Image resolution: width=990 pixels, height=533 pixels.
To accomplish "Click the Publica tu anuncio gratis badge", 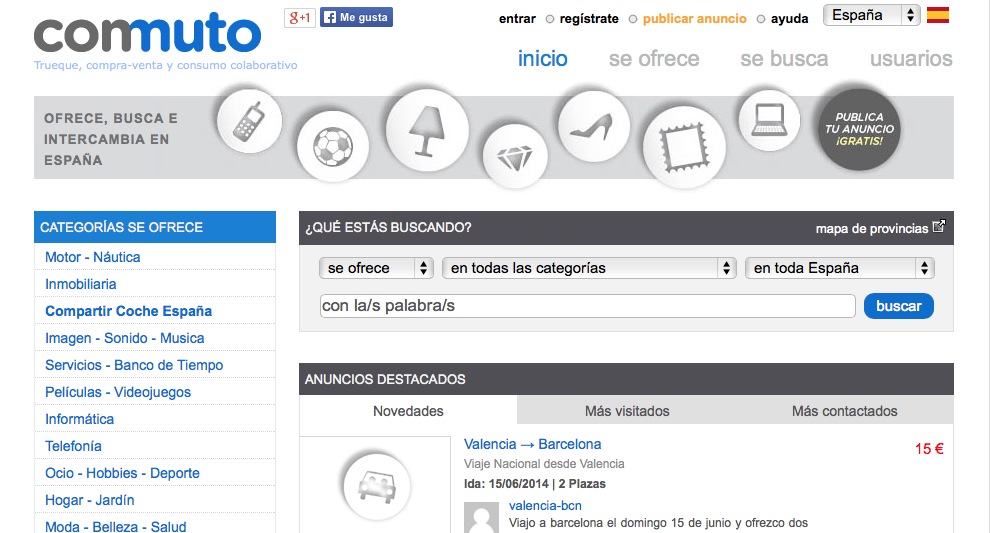I will pyautogui.click(x=864, y=129).
